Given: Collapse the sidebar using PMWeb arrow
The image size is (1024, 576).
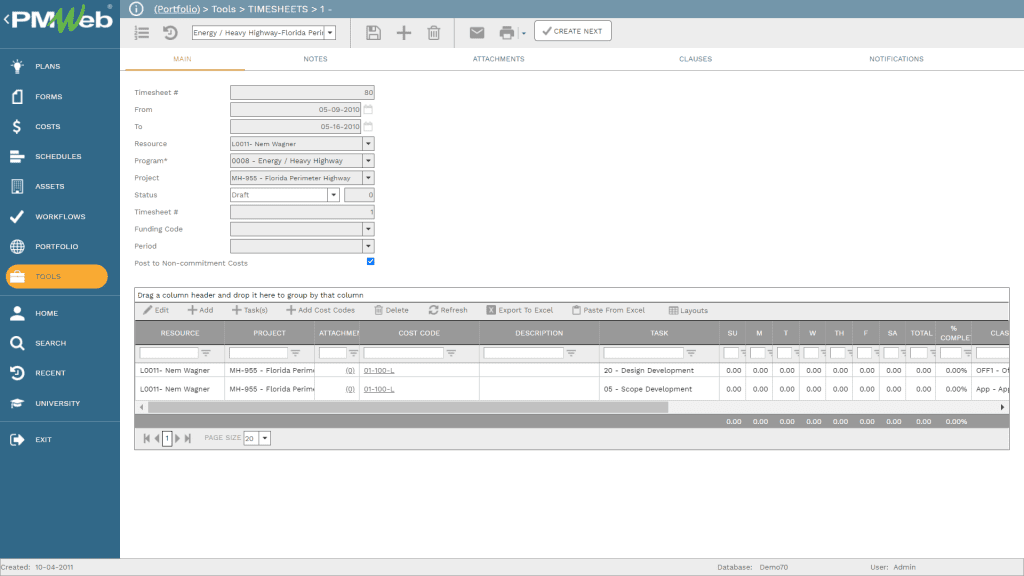Looking at the screenshot, I should tap(7, 20).
